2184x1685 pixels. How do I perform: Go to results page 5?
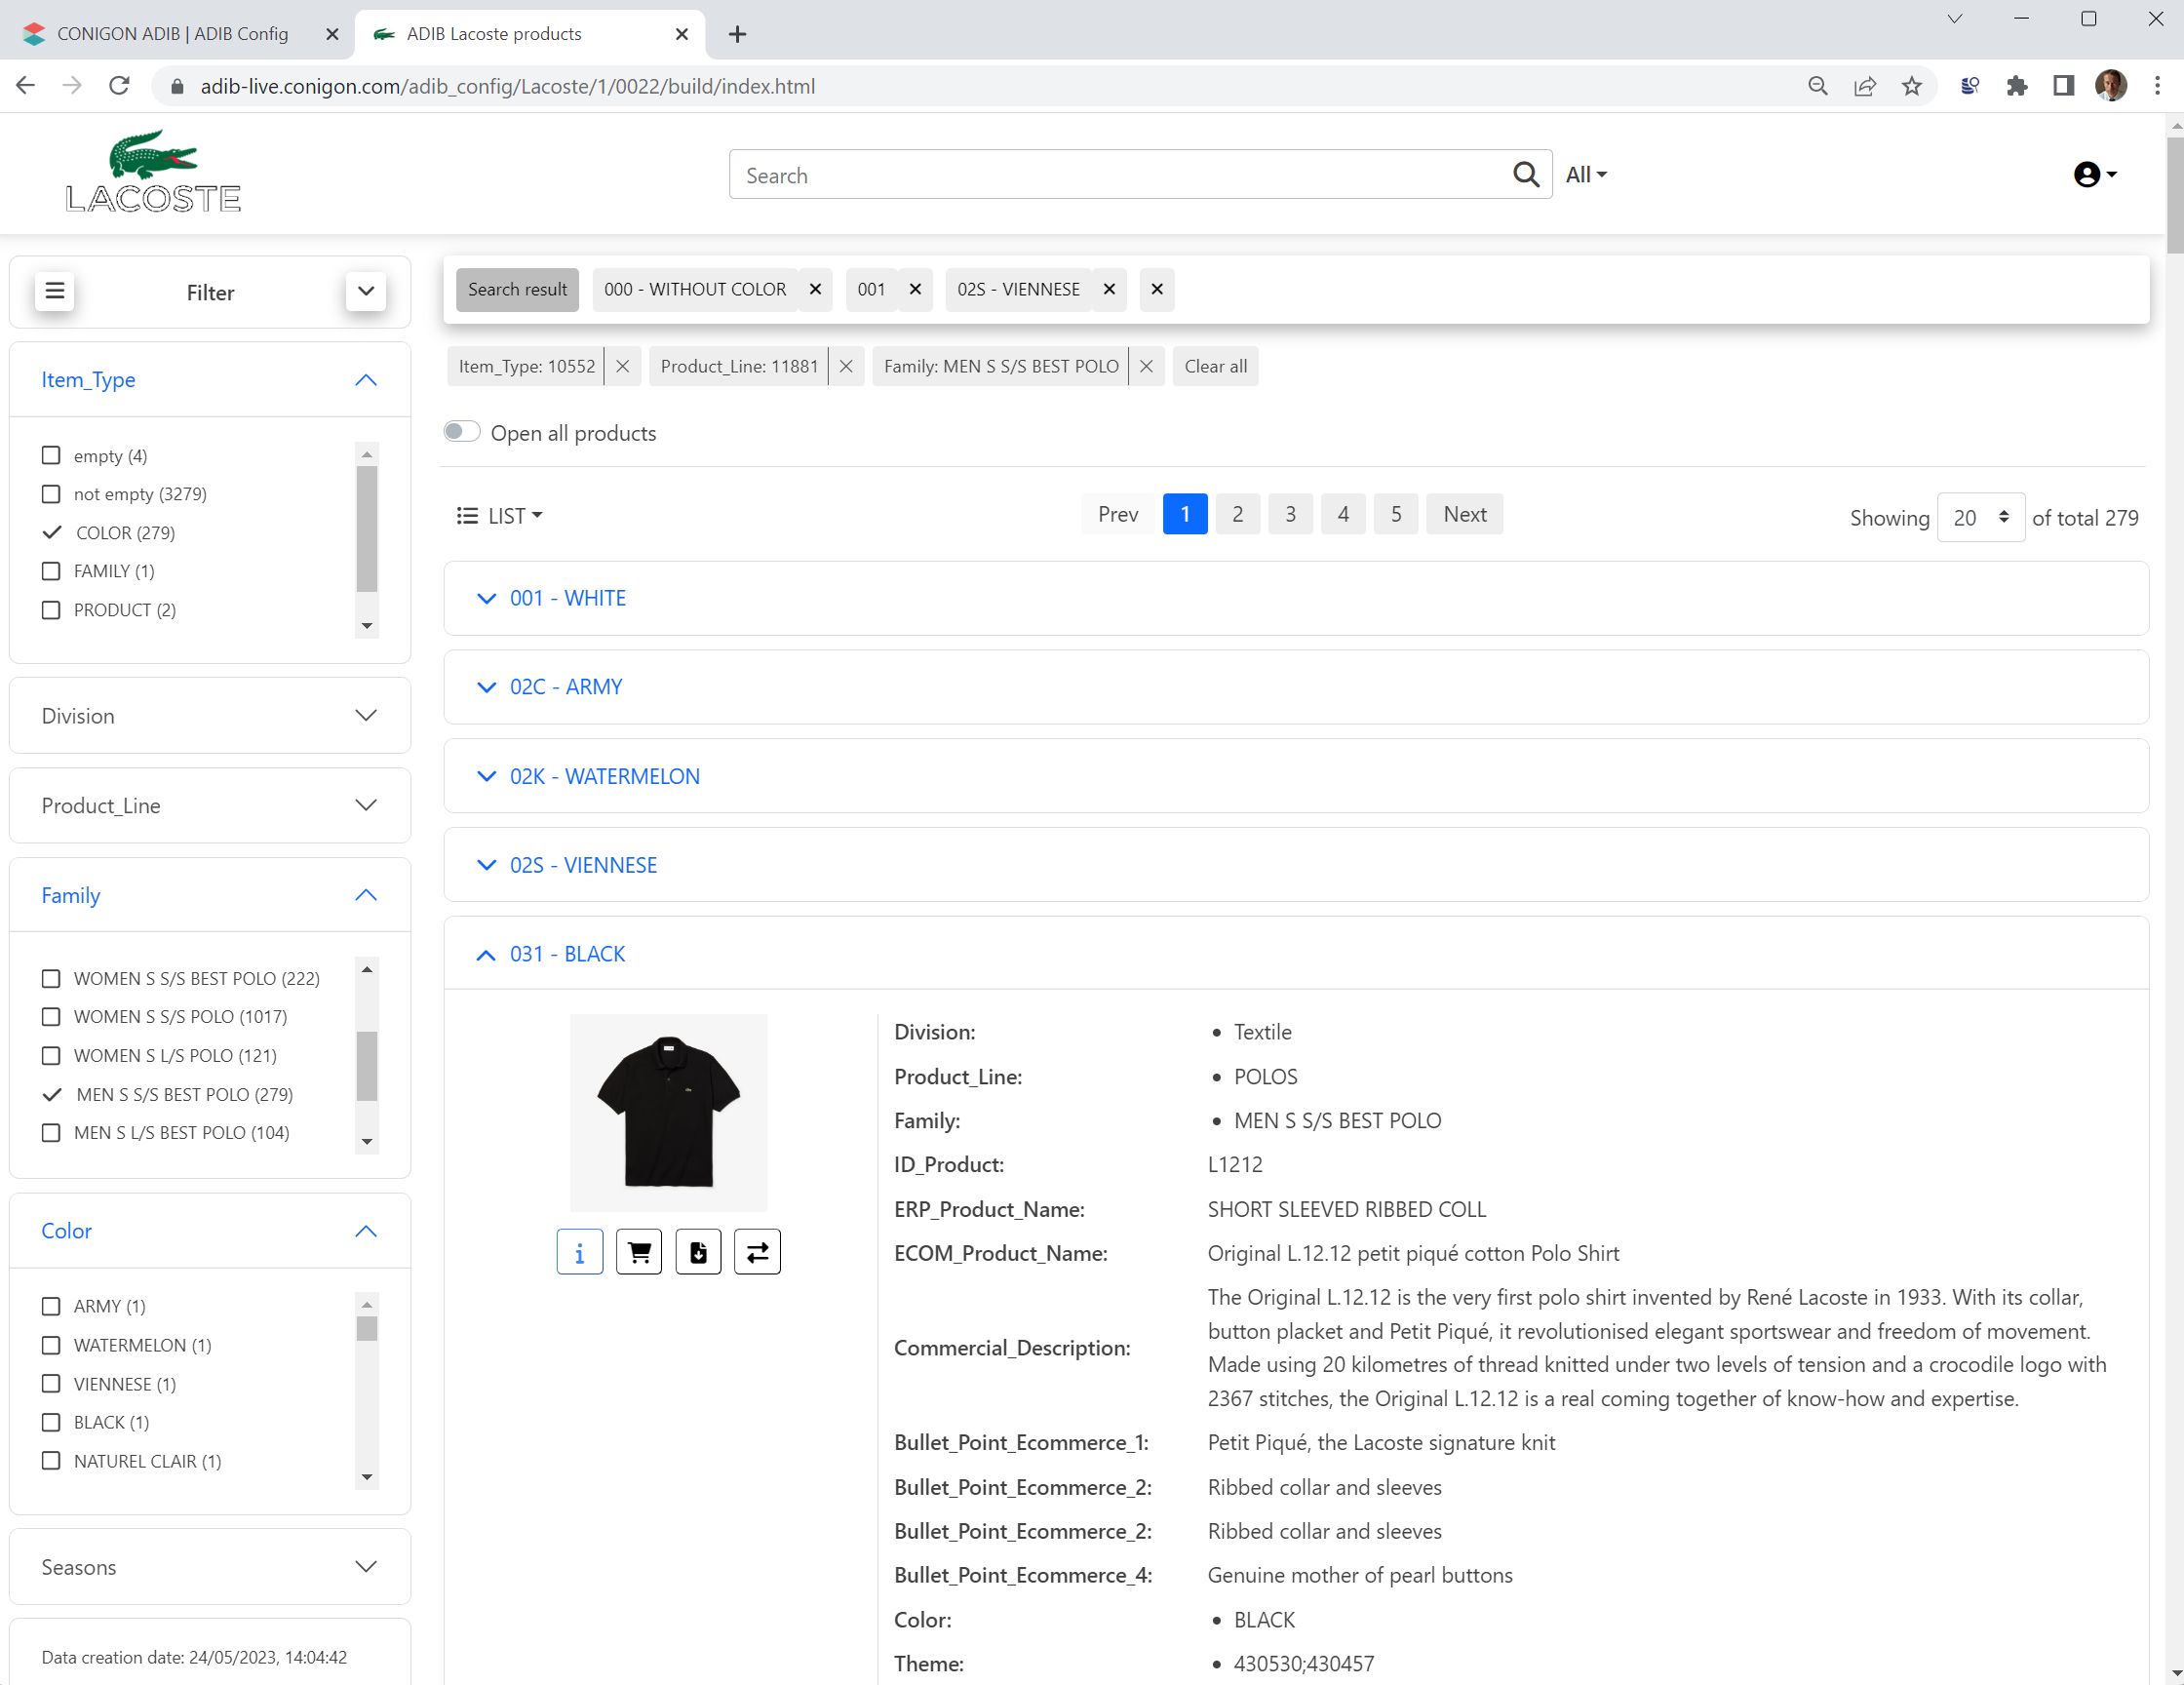point(1396,514)
